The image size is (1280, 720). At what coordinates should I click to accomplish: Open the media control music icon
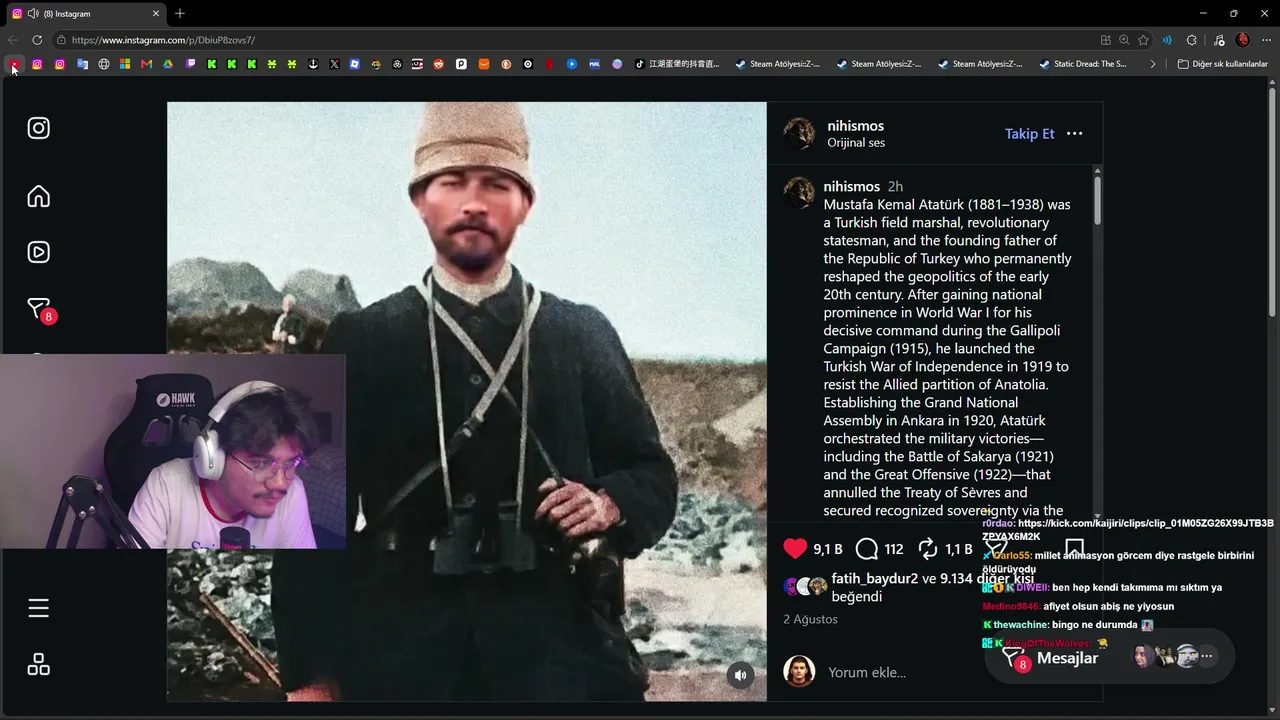[x=1218, y=40]
